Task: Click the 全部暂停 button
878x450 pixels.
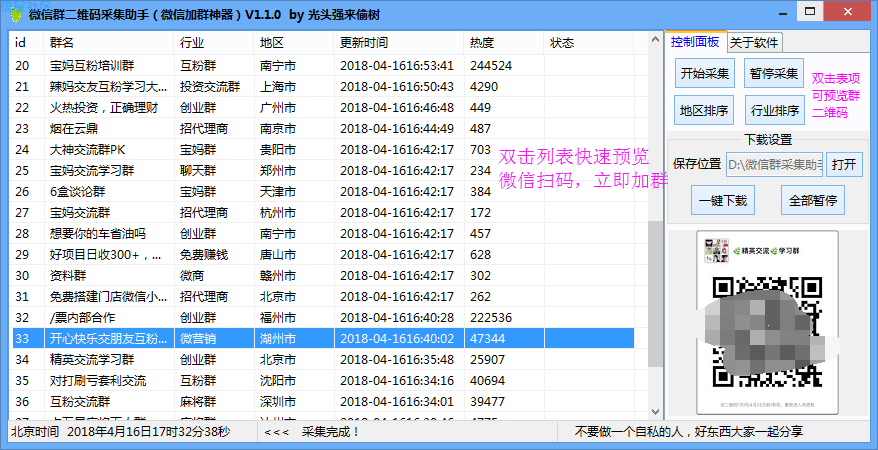Action: (x=813, y=200)
